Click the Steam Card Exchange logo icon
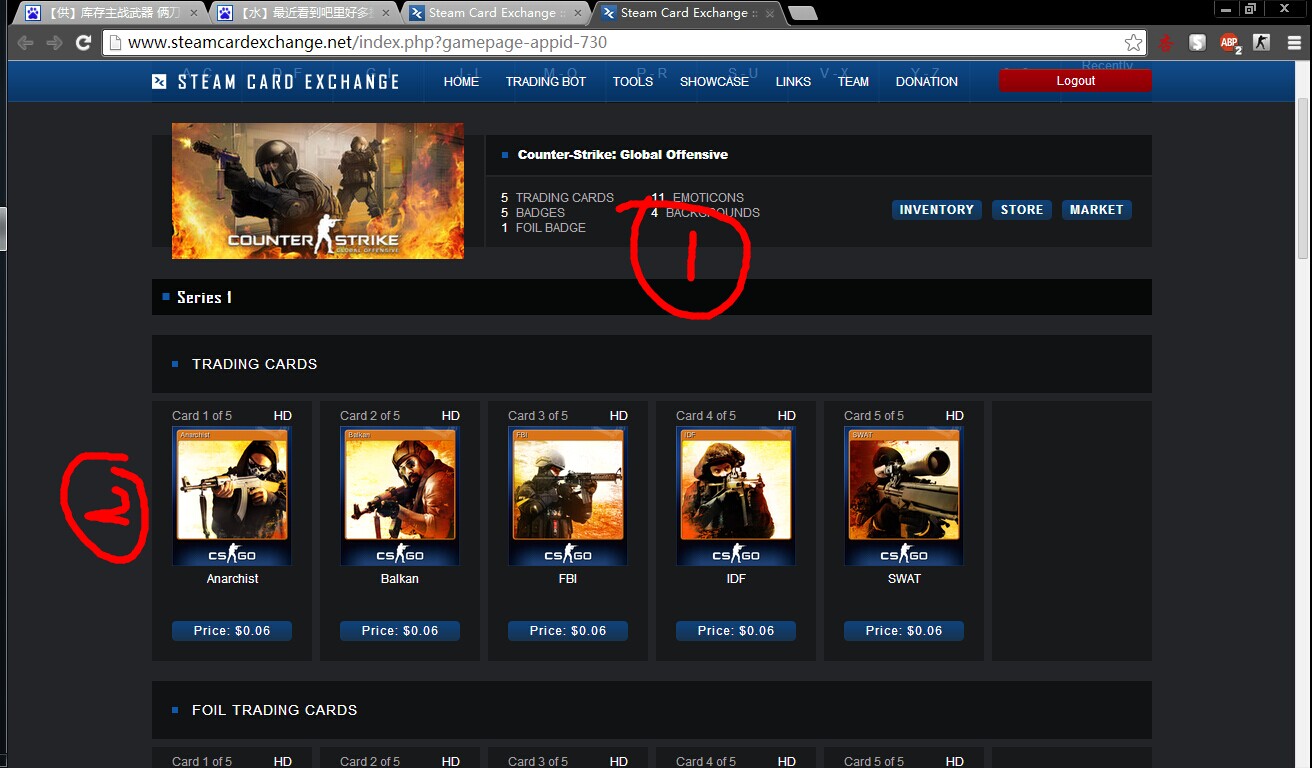 coord(159,82)
